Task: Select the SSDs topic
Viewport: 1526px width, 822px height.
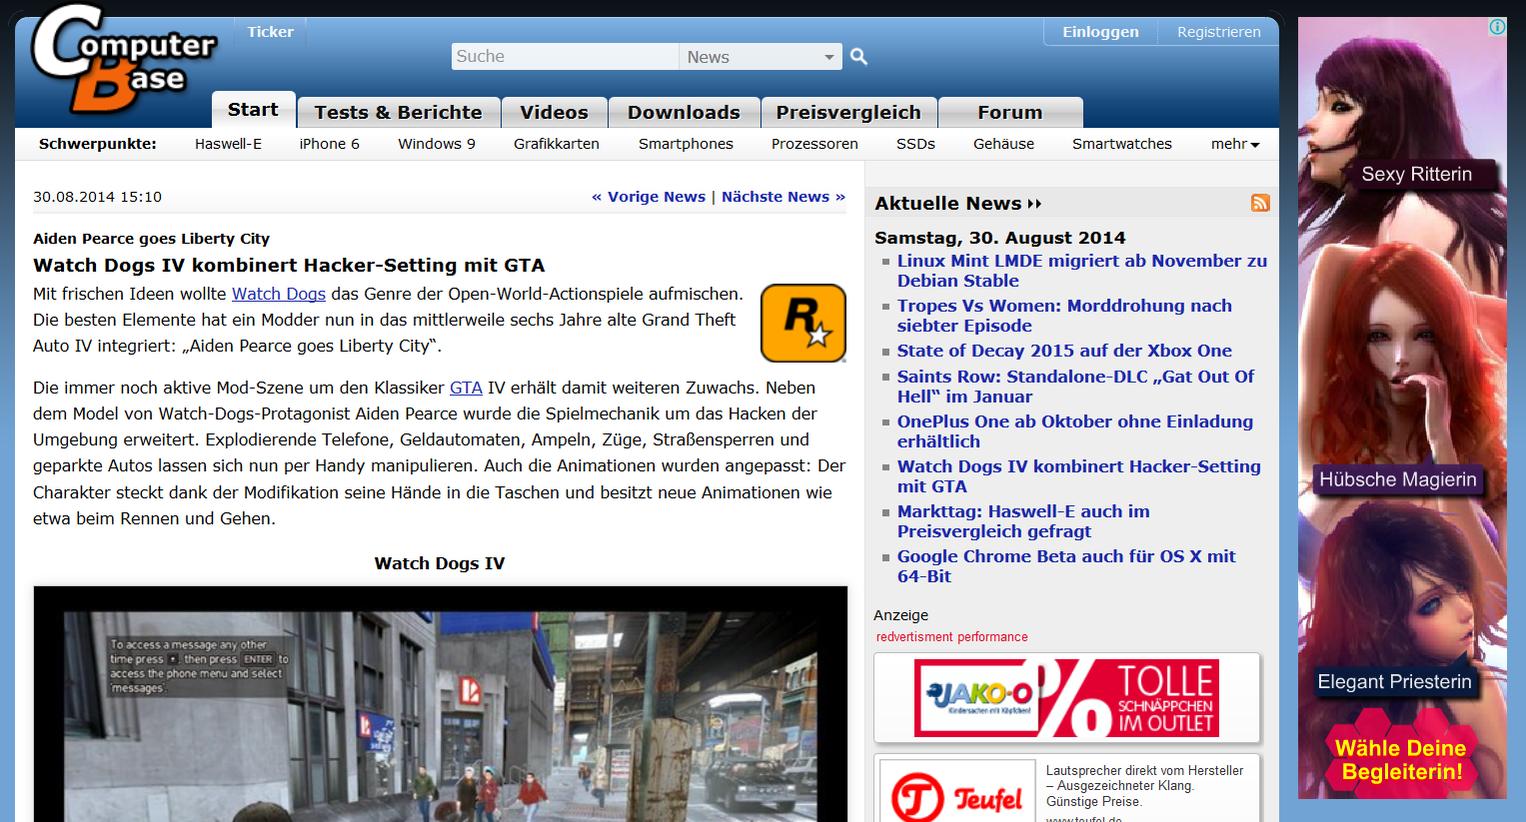Action: 916,144
